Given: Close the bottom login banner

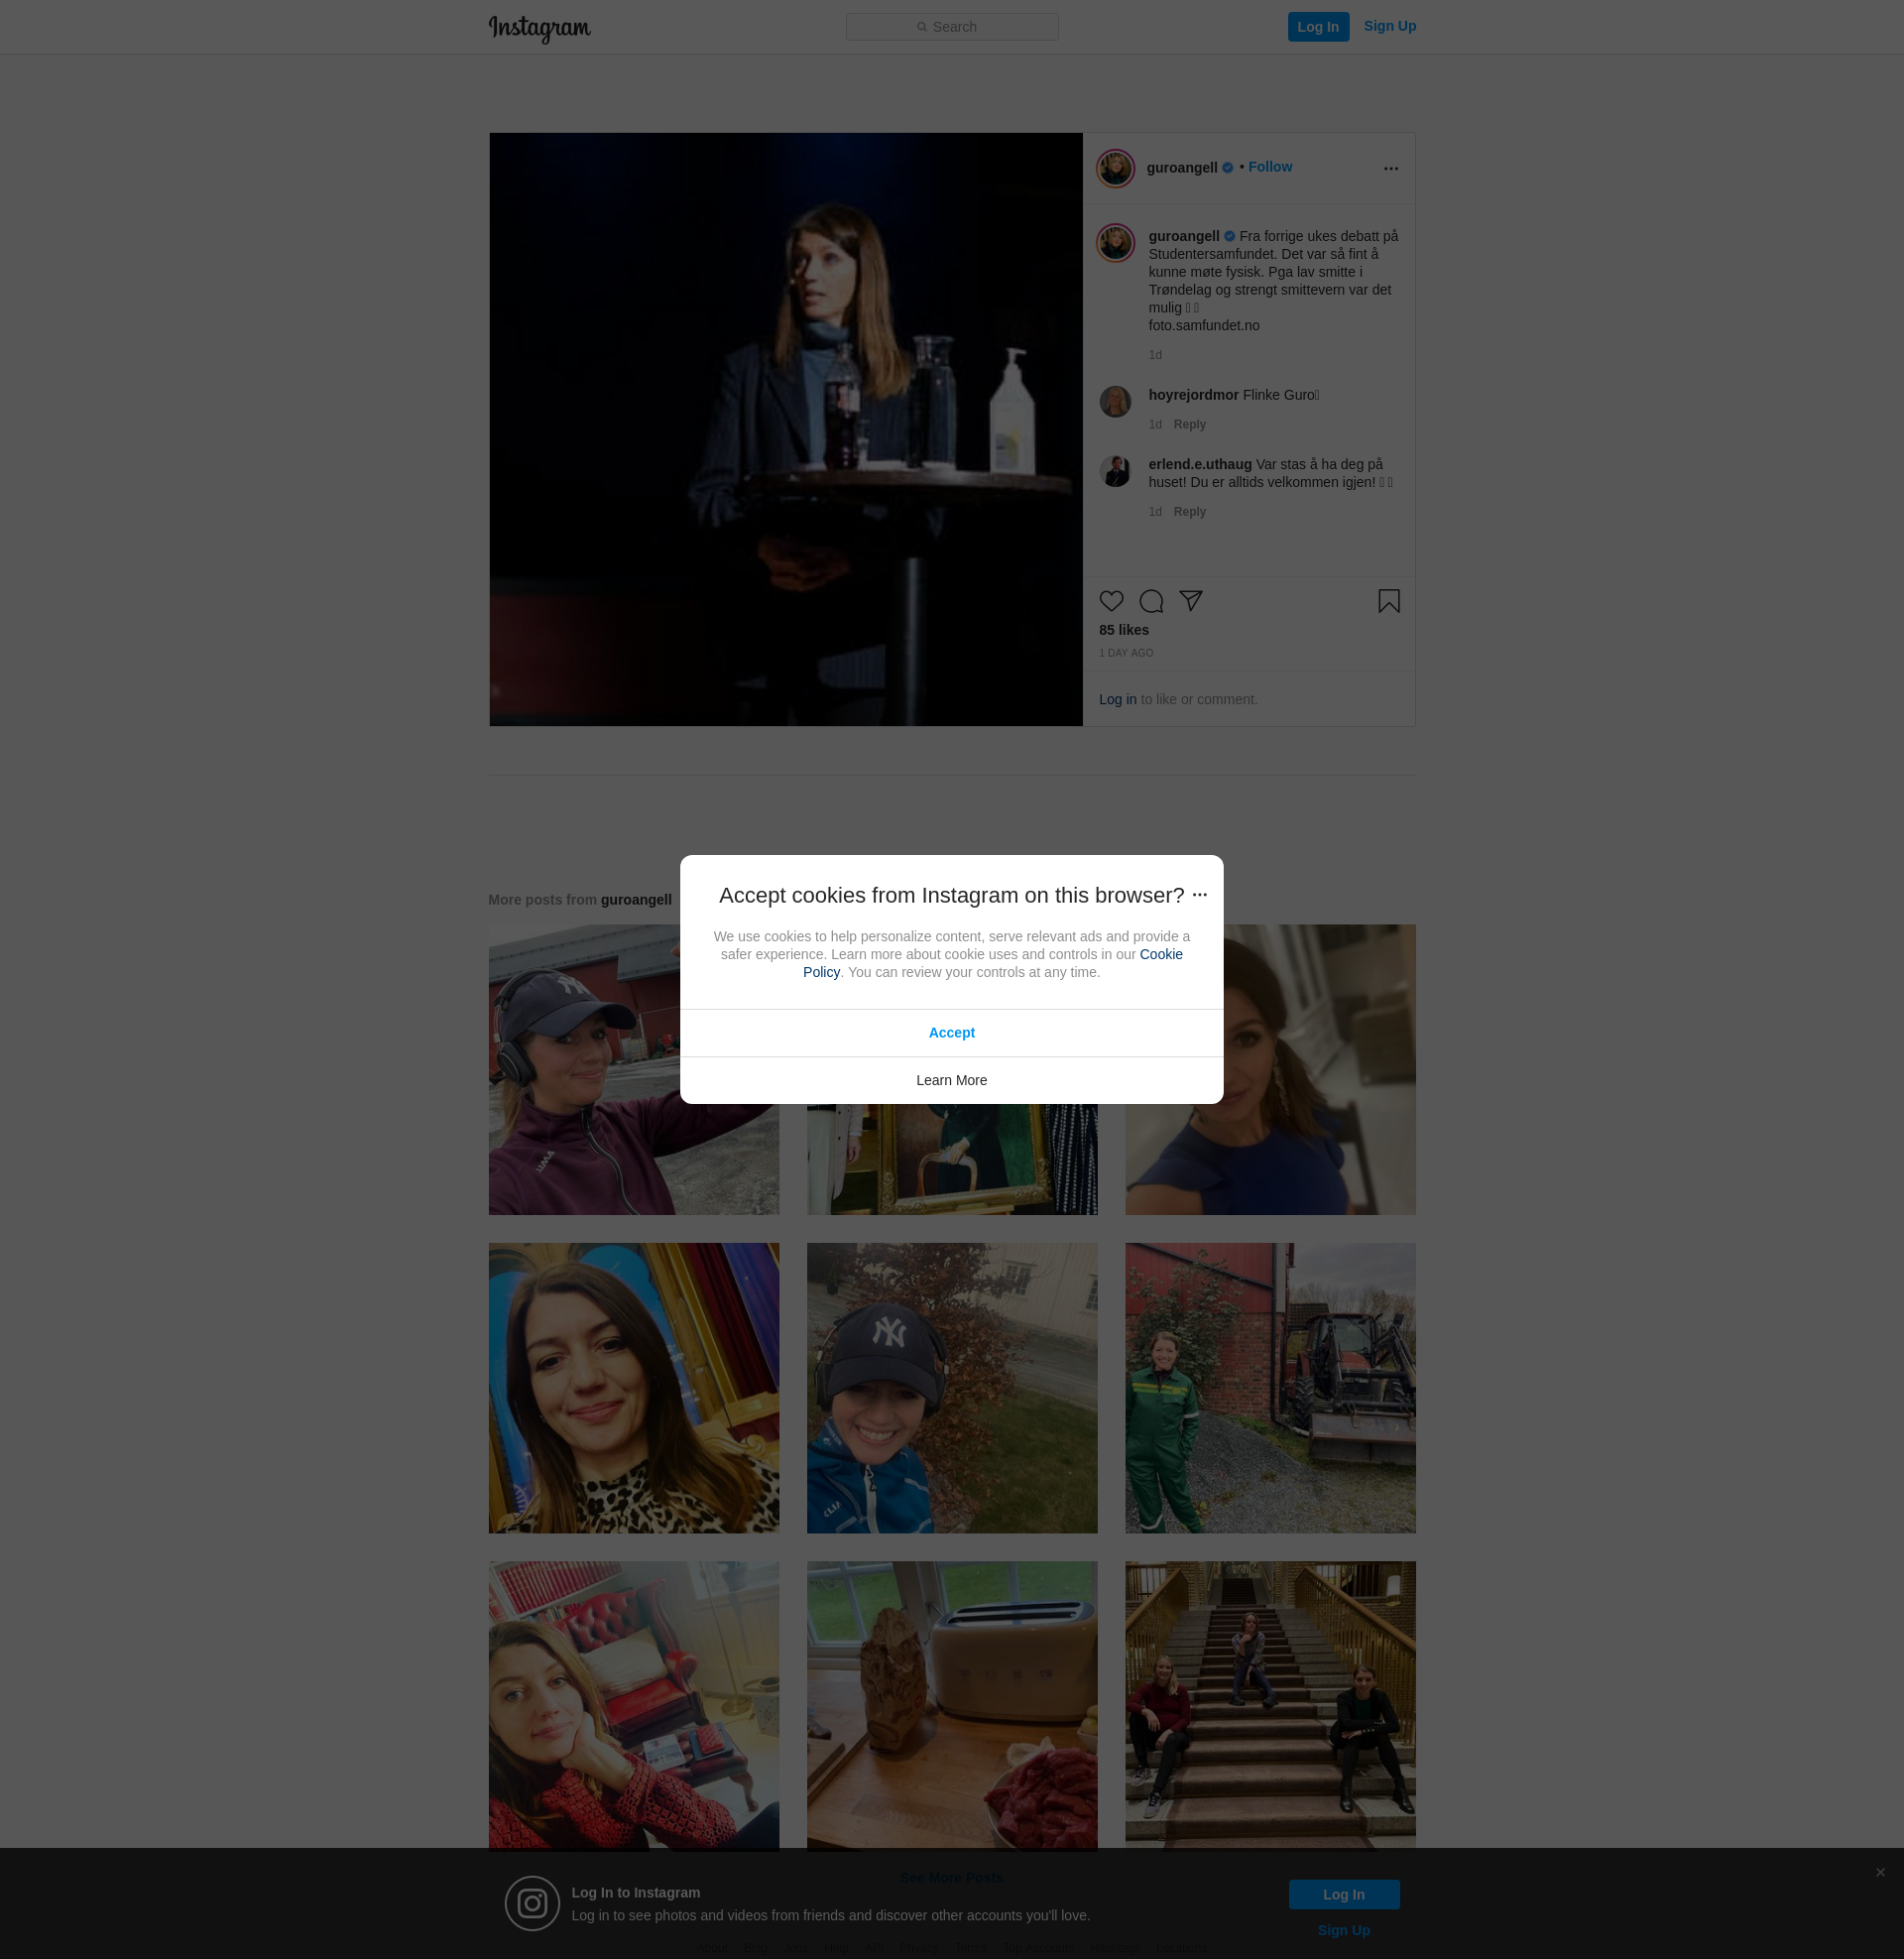Looking at the screenshot, I should (x=1880, y=1872).
